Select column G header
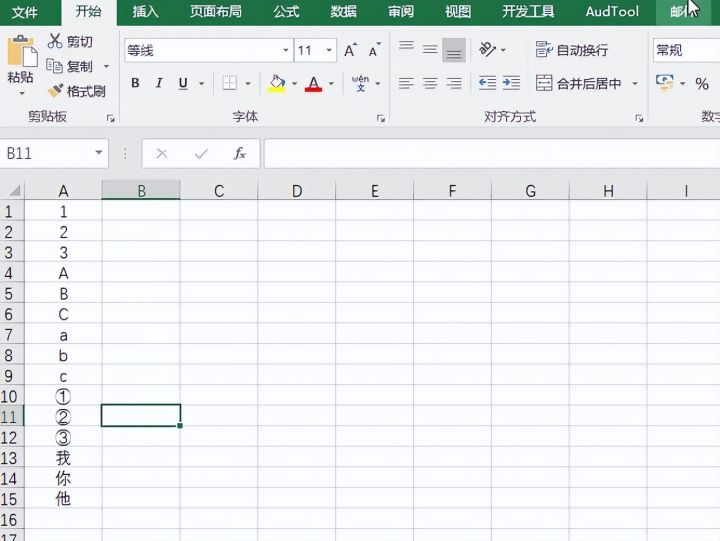The width and height of the screenshot is (720, 541). [530, 191]
